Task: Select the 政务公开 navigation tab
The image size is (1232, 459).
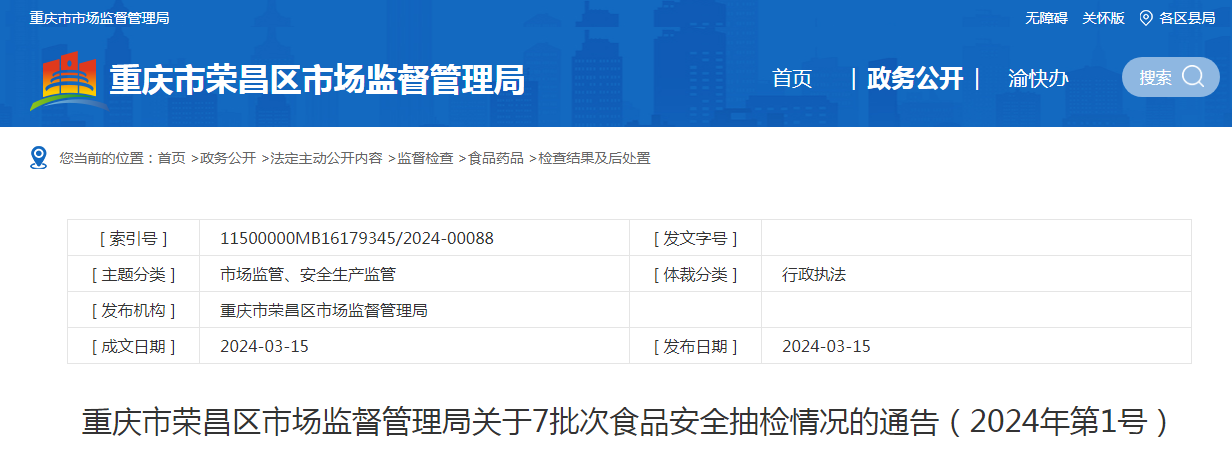Action: point(914,79)
